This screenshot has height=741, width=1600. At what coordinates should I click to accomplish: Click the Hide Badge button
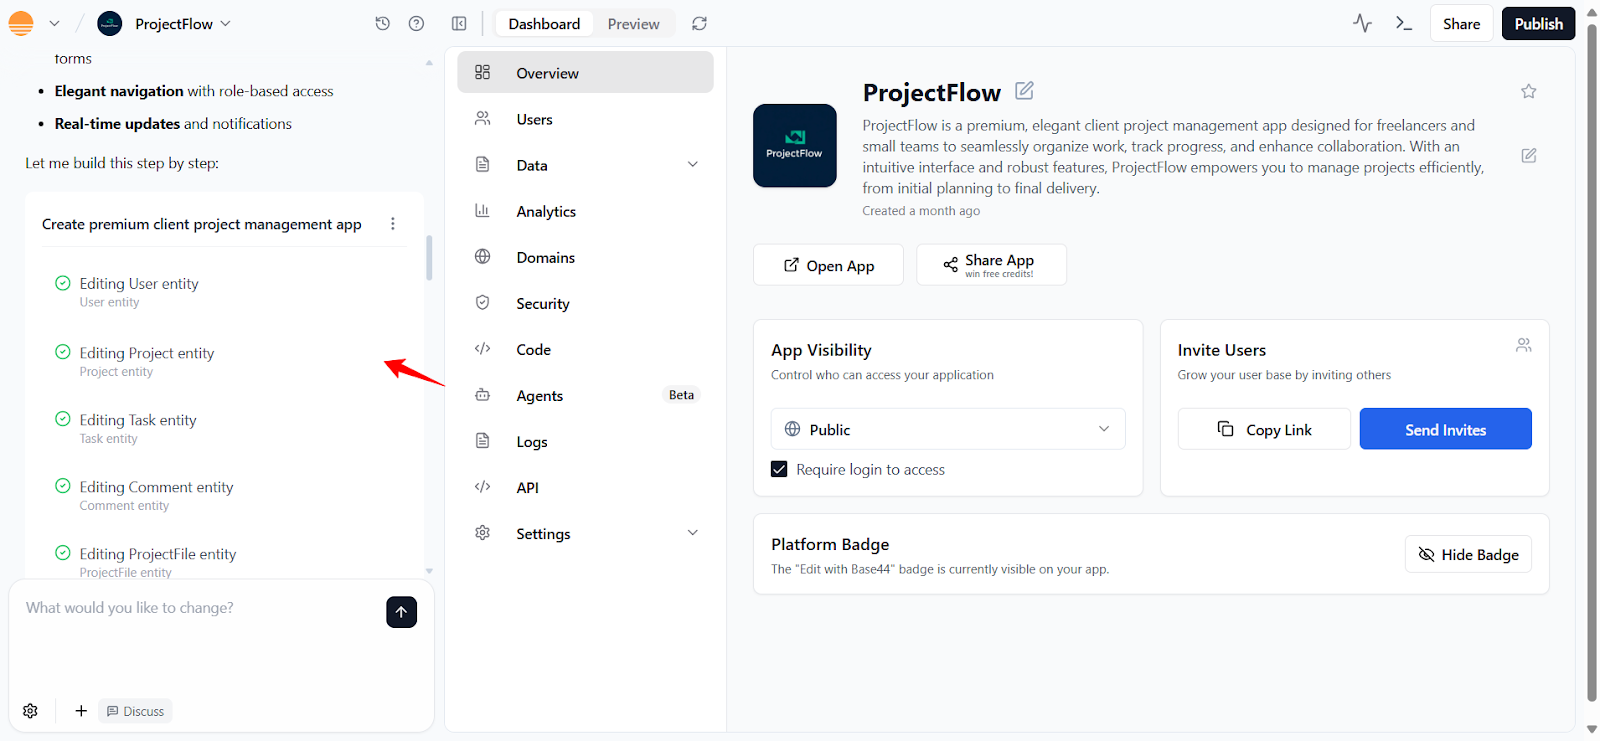pos(1468,554)
